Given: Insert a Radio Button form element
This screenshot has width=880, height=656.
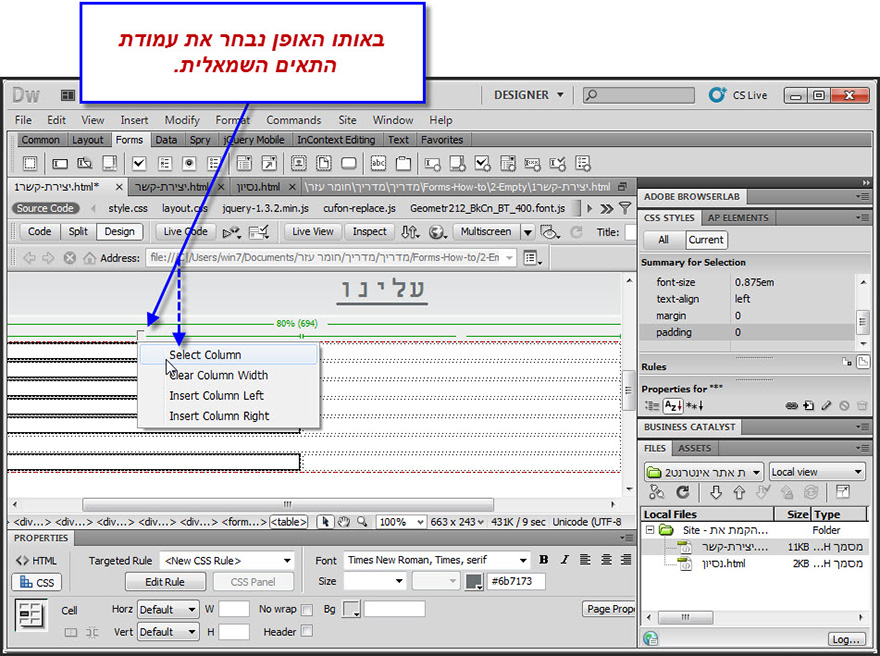Looking at the screenshot, I should 190,163.
